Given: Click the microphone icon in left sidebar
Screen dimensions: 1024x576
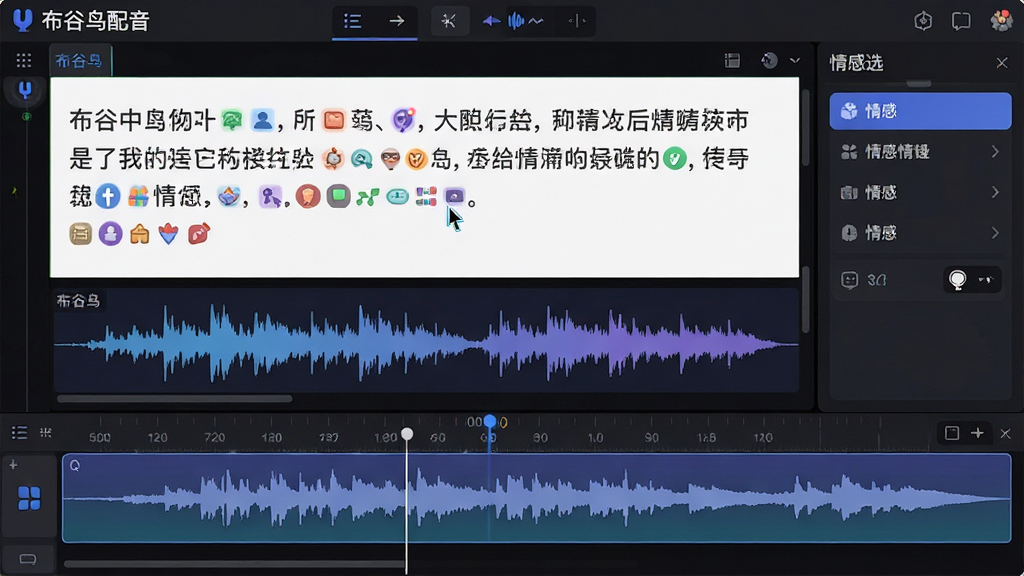Looking at the screenshot, I should (25, 89).
